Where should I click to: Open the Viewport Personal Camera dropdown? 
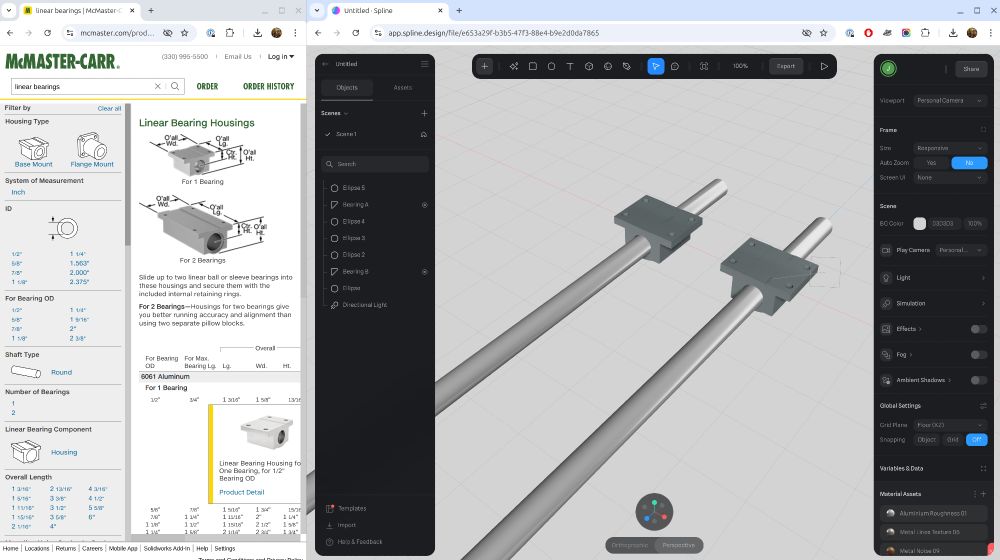(950, 101)
